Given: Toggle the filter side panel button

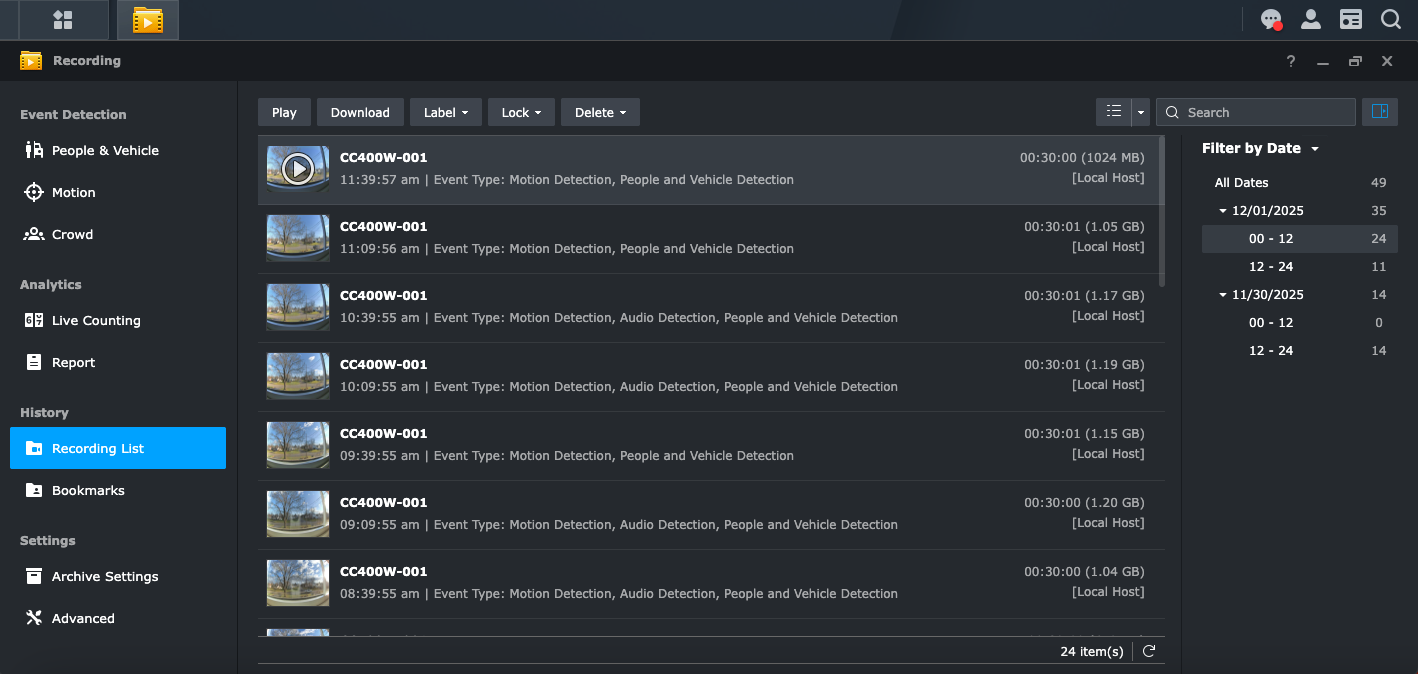Looking at the screenshot, I should pyautogui.click(x=1380, y=112).
